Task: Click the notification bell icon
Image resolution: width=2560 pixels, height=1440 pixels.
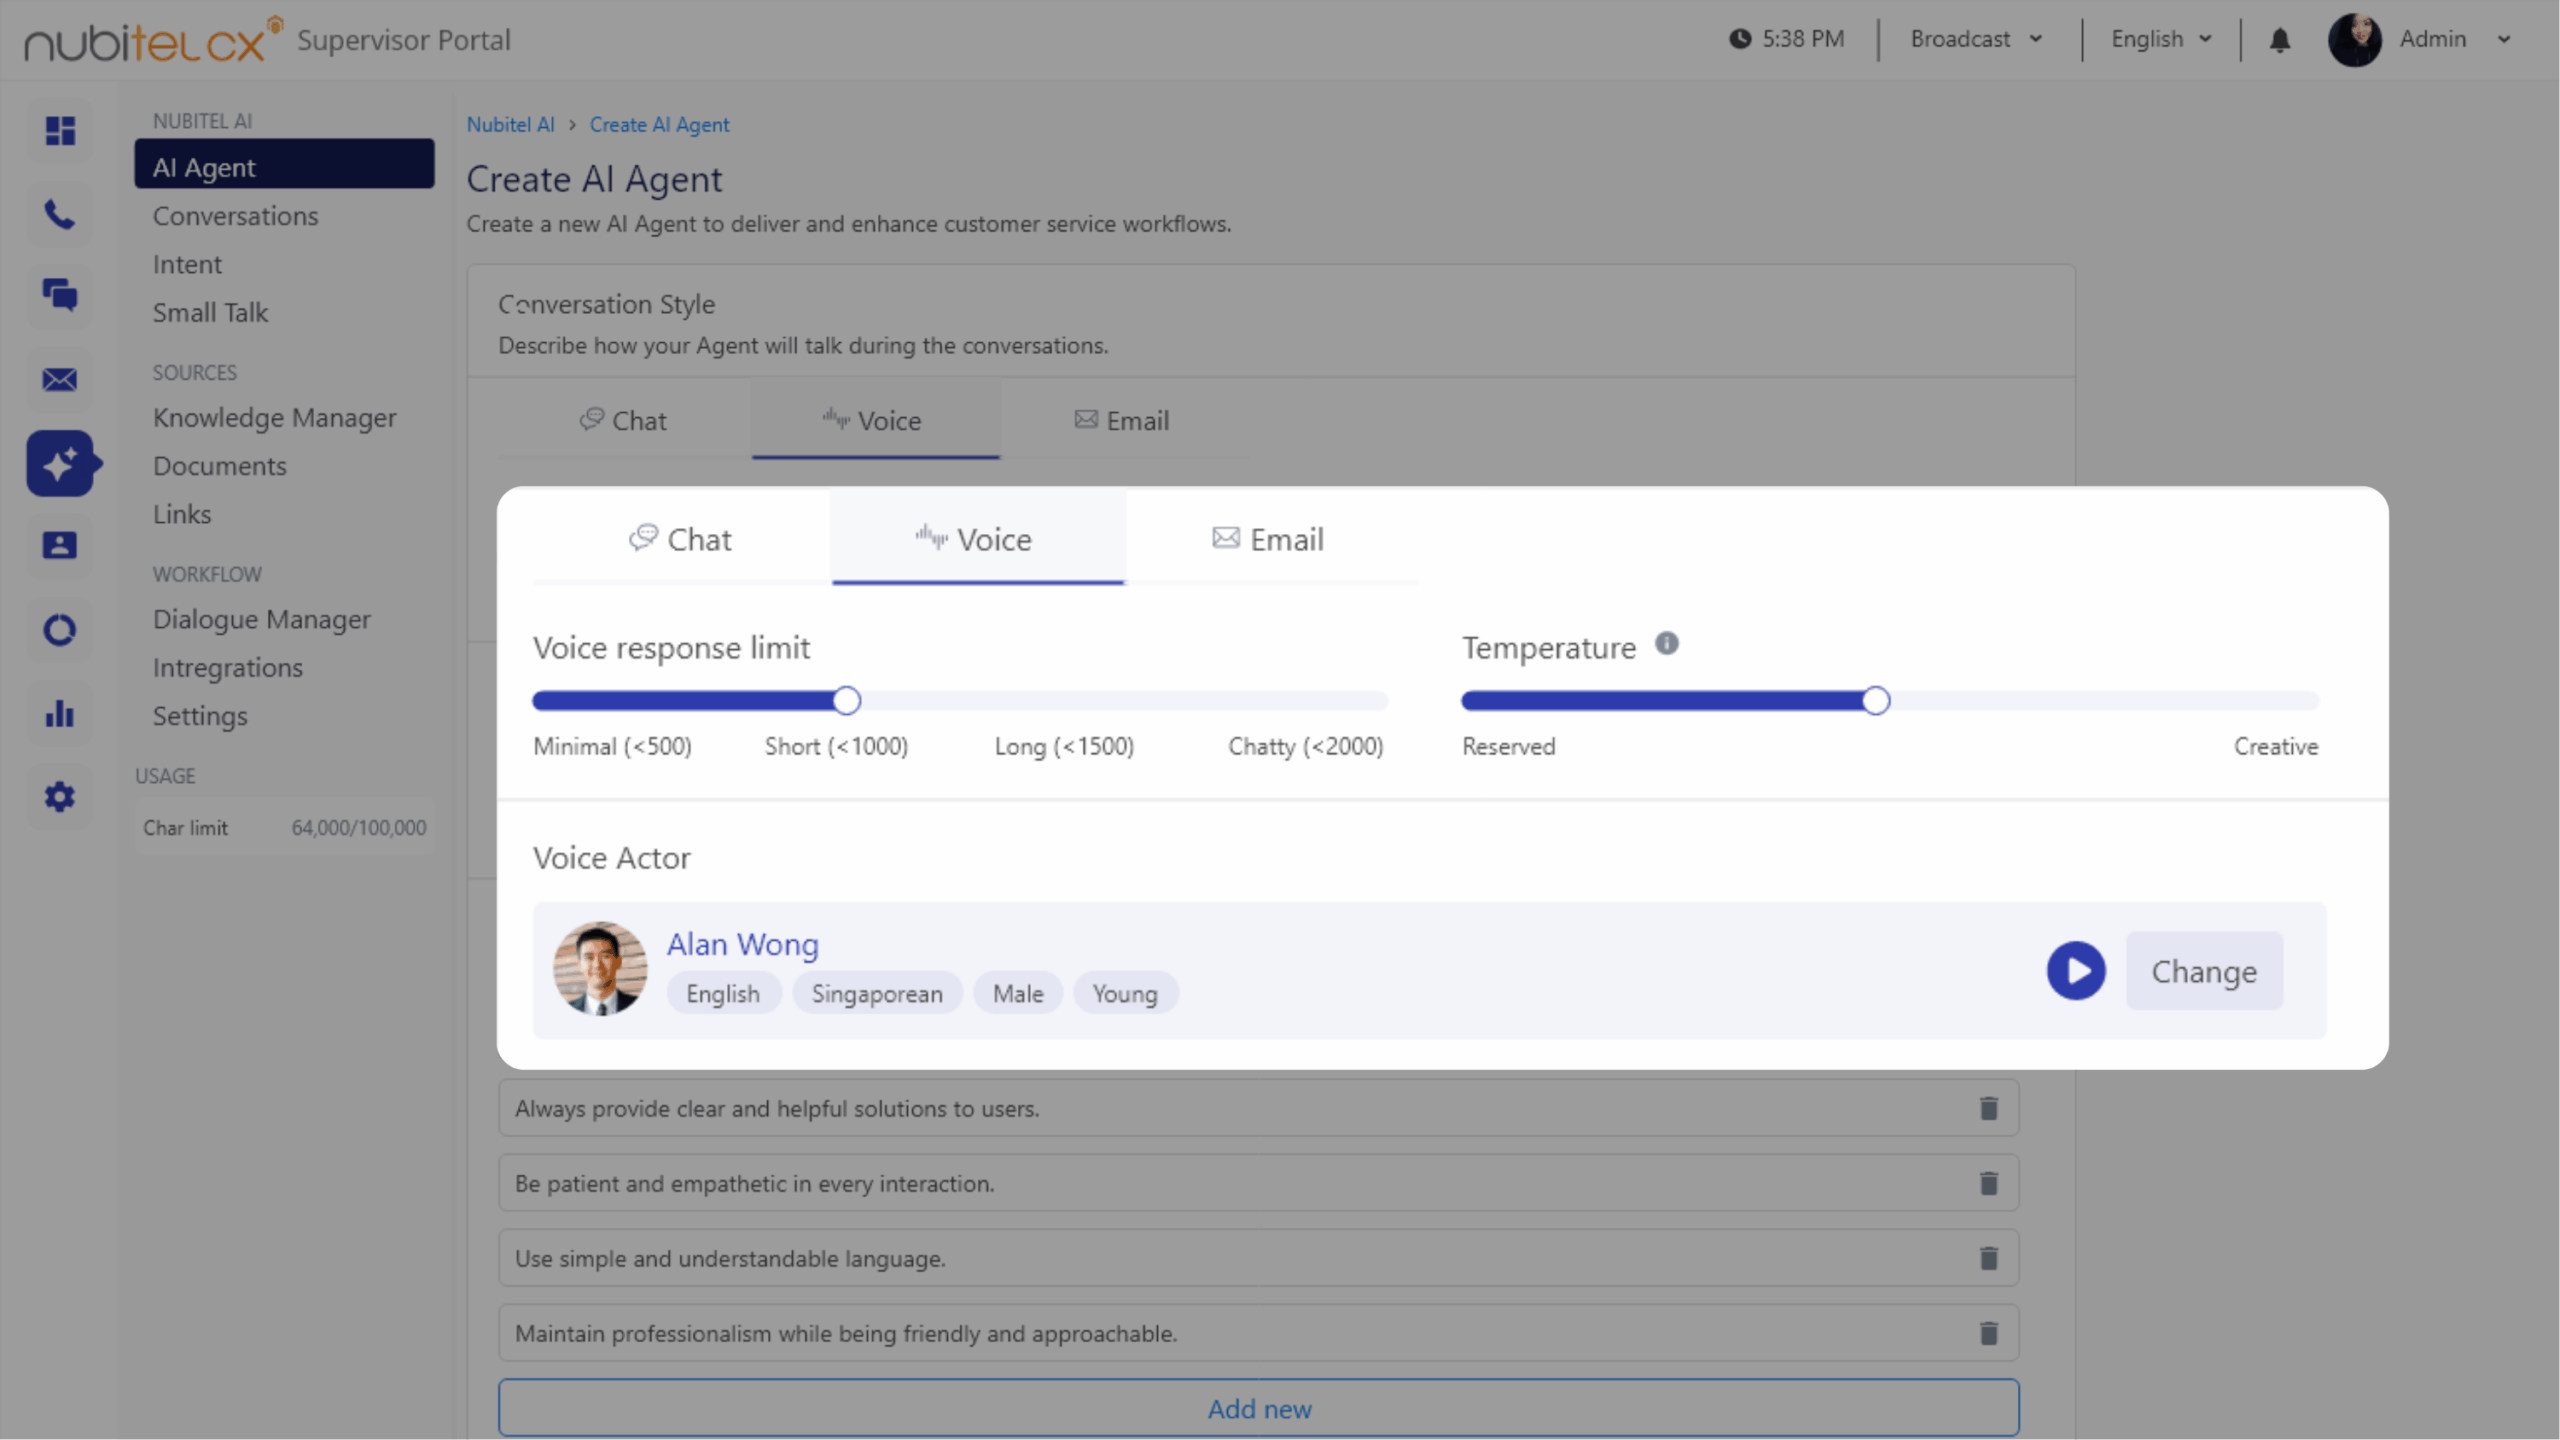Action: coord(2279,40)
